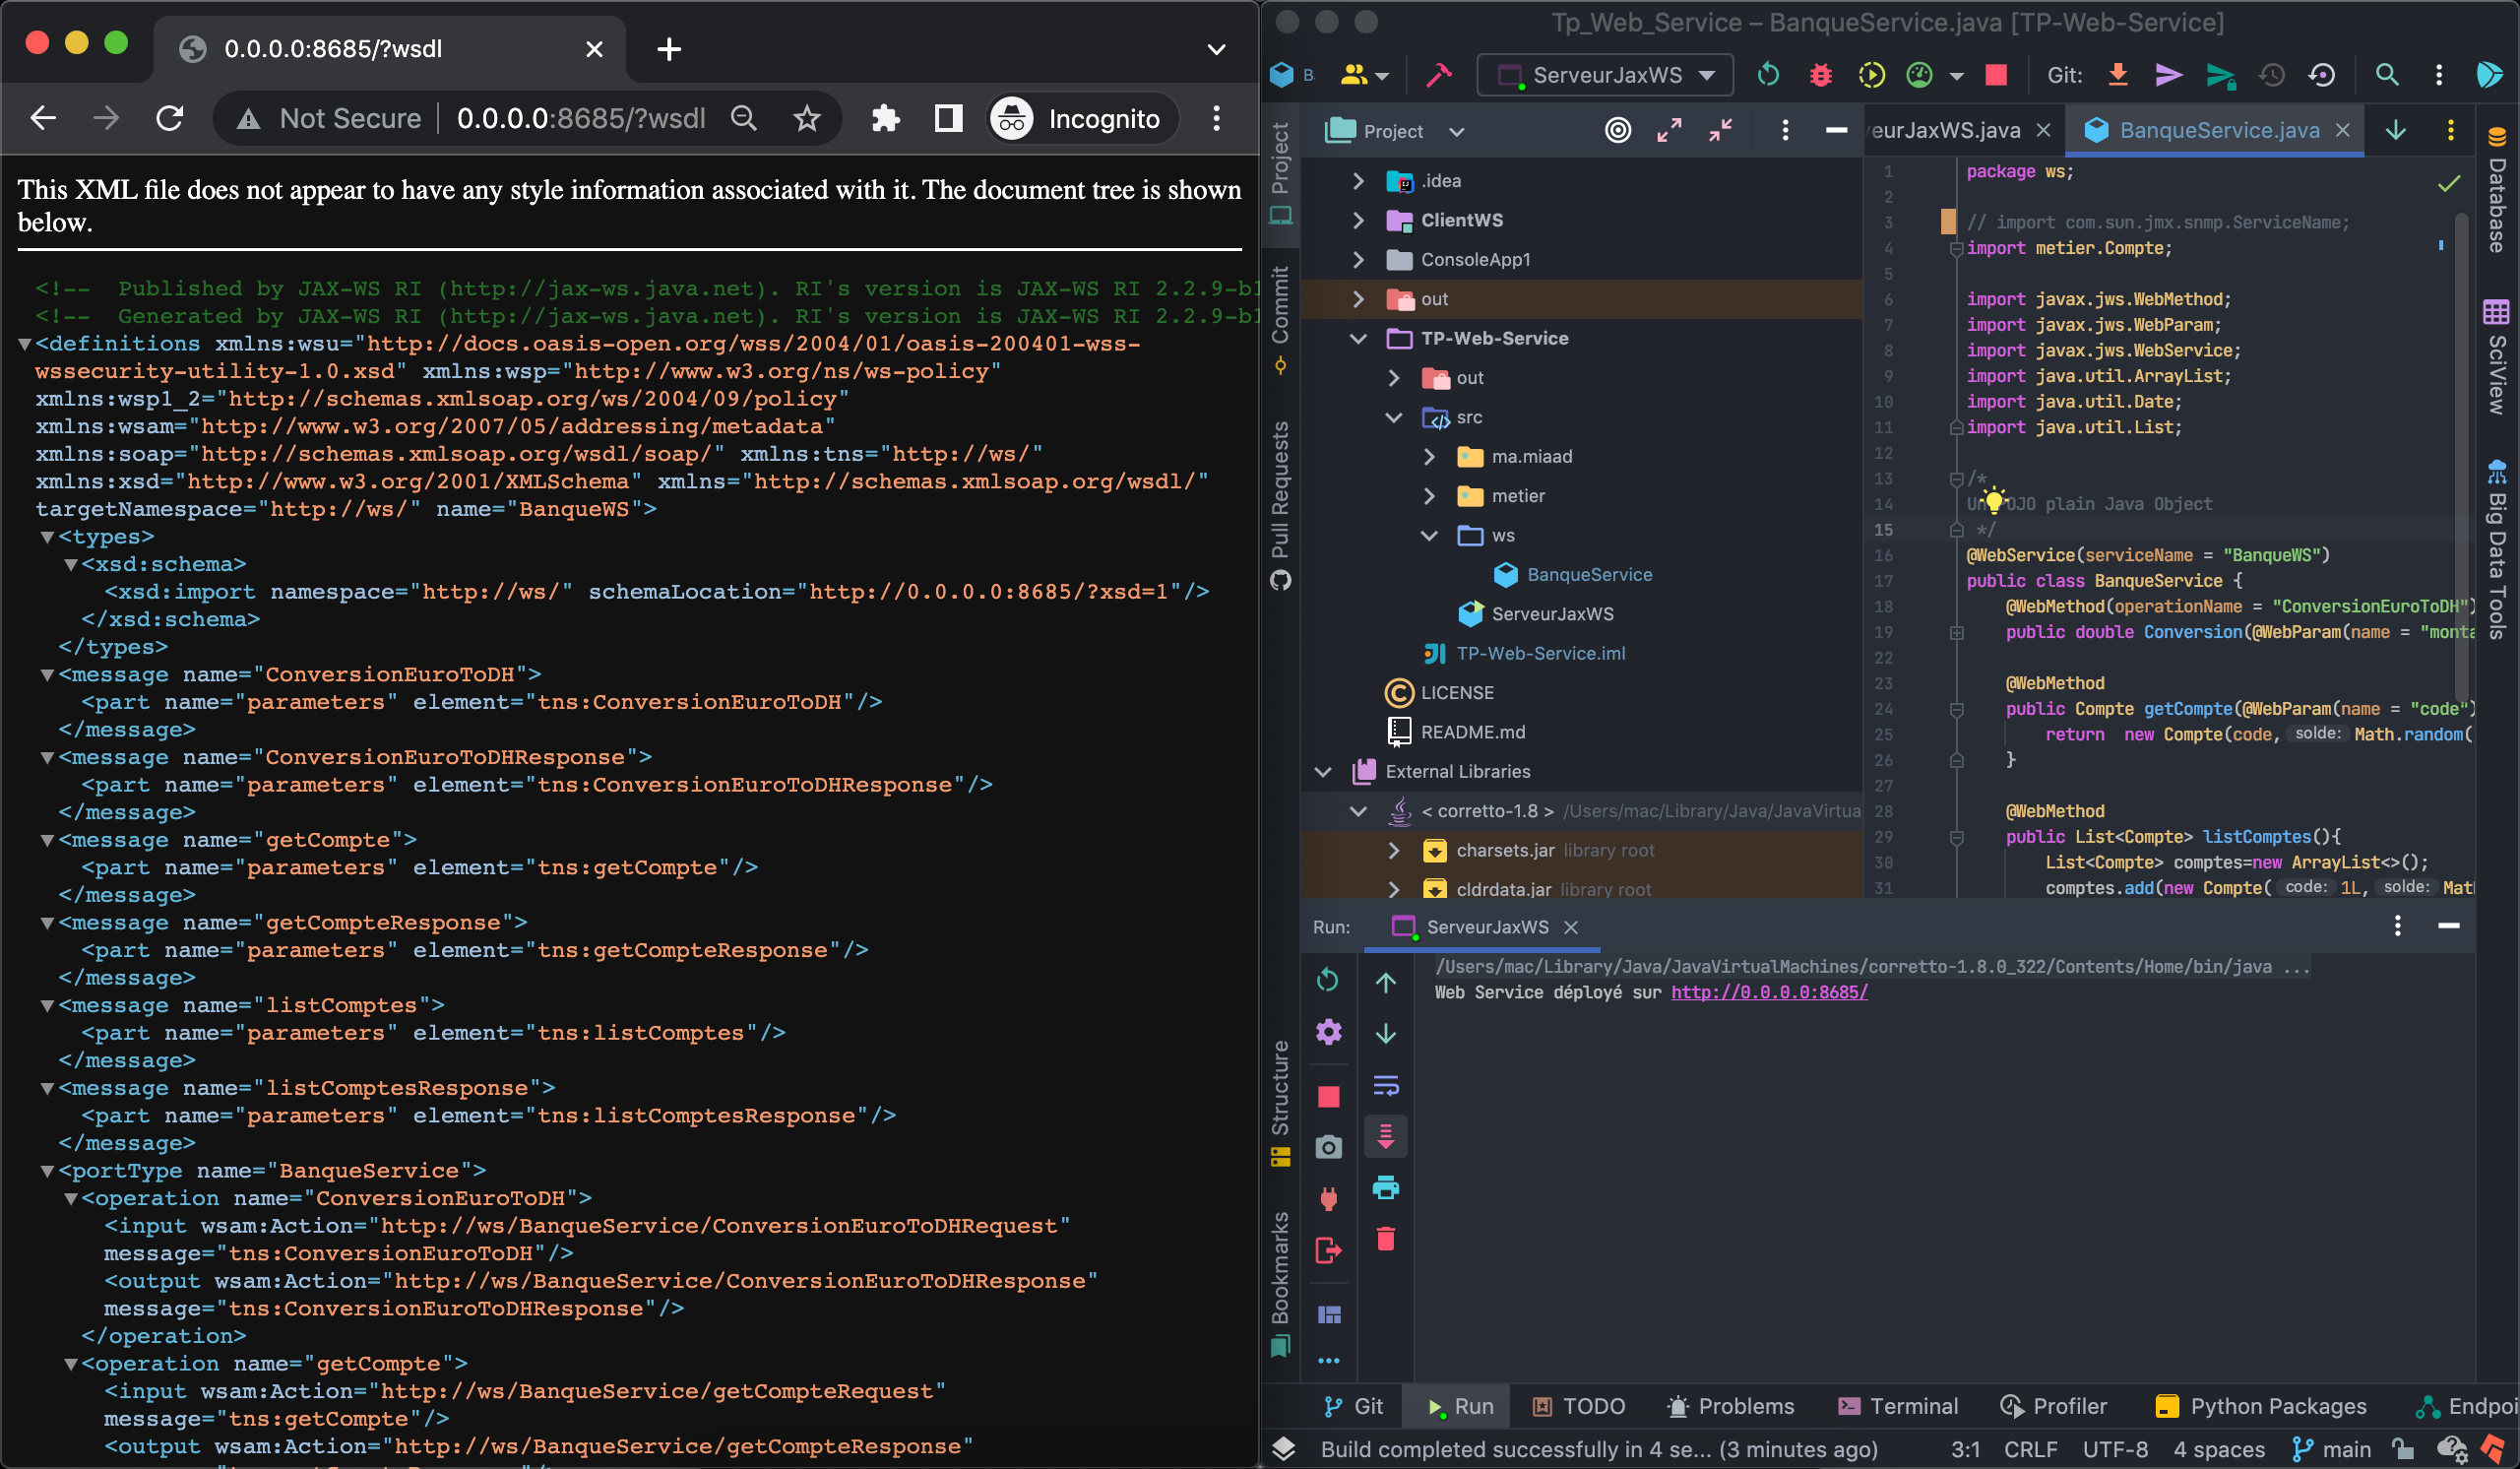Click Rerun icon in Run panel
This screenshot has height=1469, width=2520.
(x=1328, y=980)
